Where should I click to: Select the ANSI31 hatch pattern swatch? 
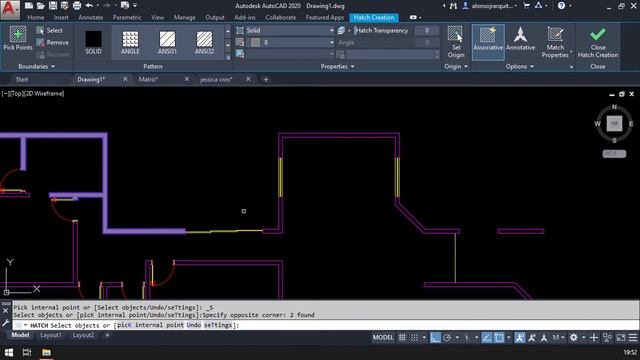click(167, 42)
